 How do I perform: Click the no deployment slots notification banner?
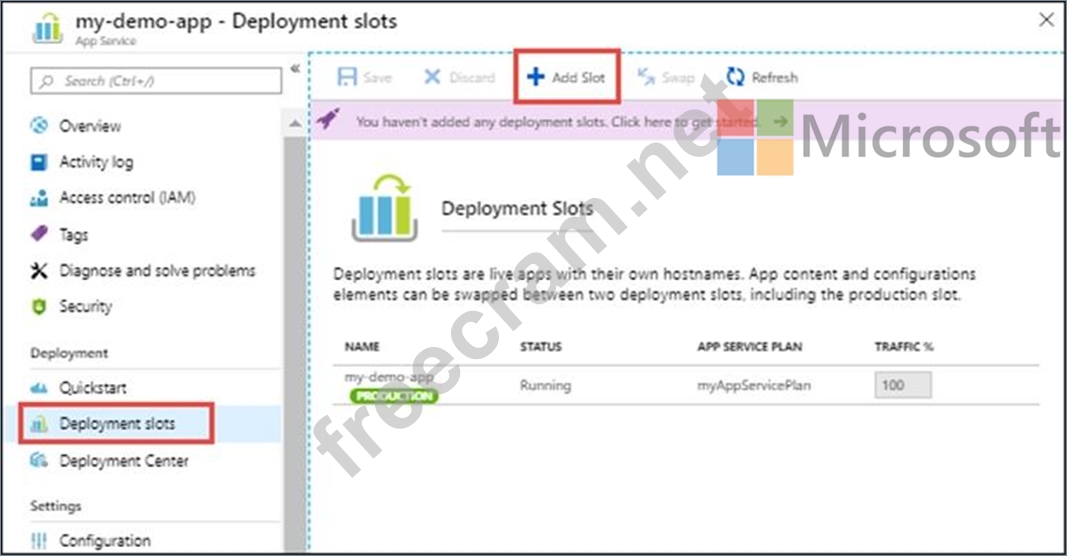540,121
